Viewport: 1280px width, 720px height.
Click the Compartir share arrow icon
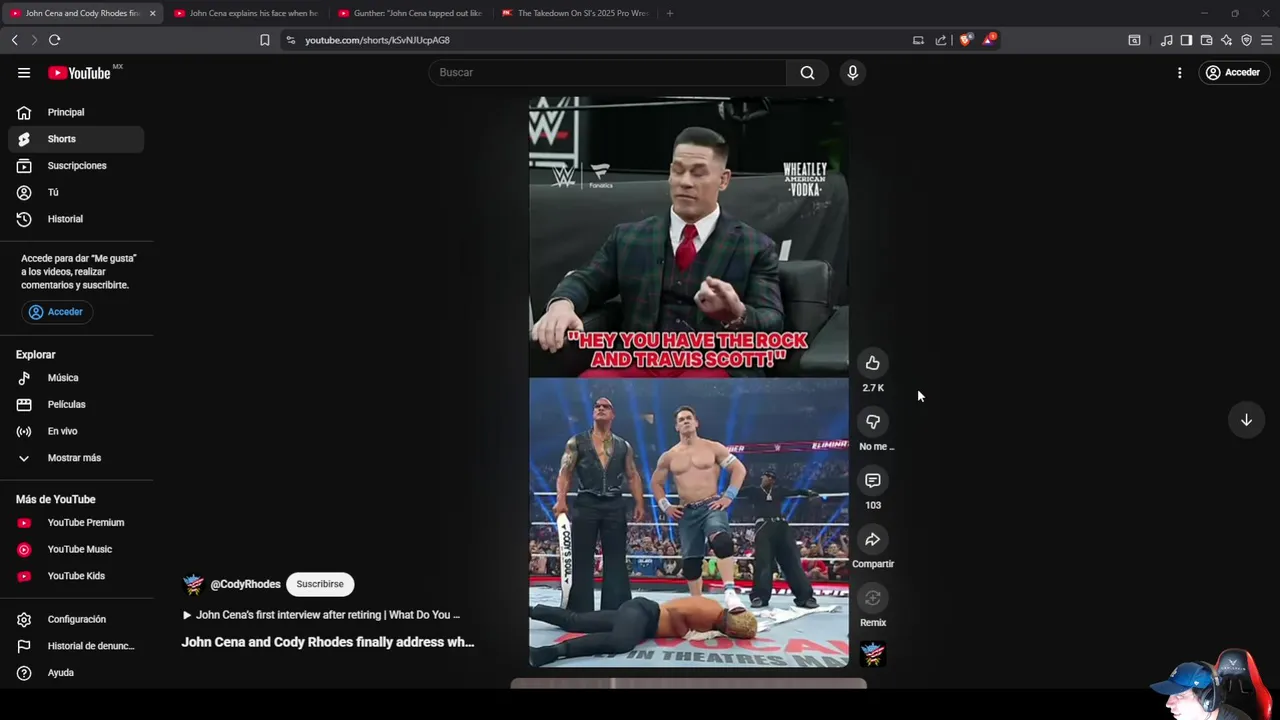click(x=873, y=540)
